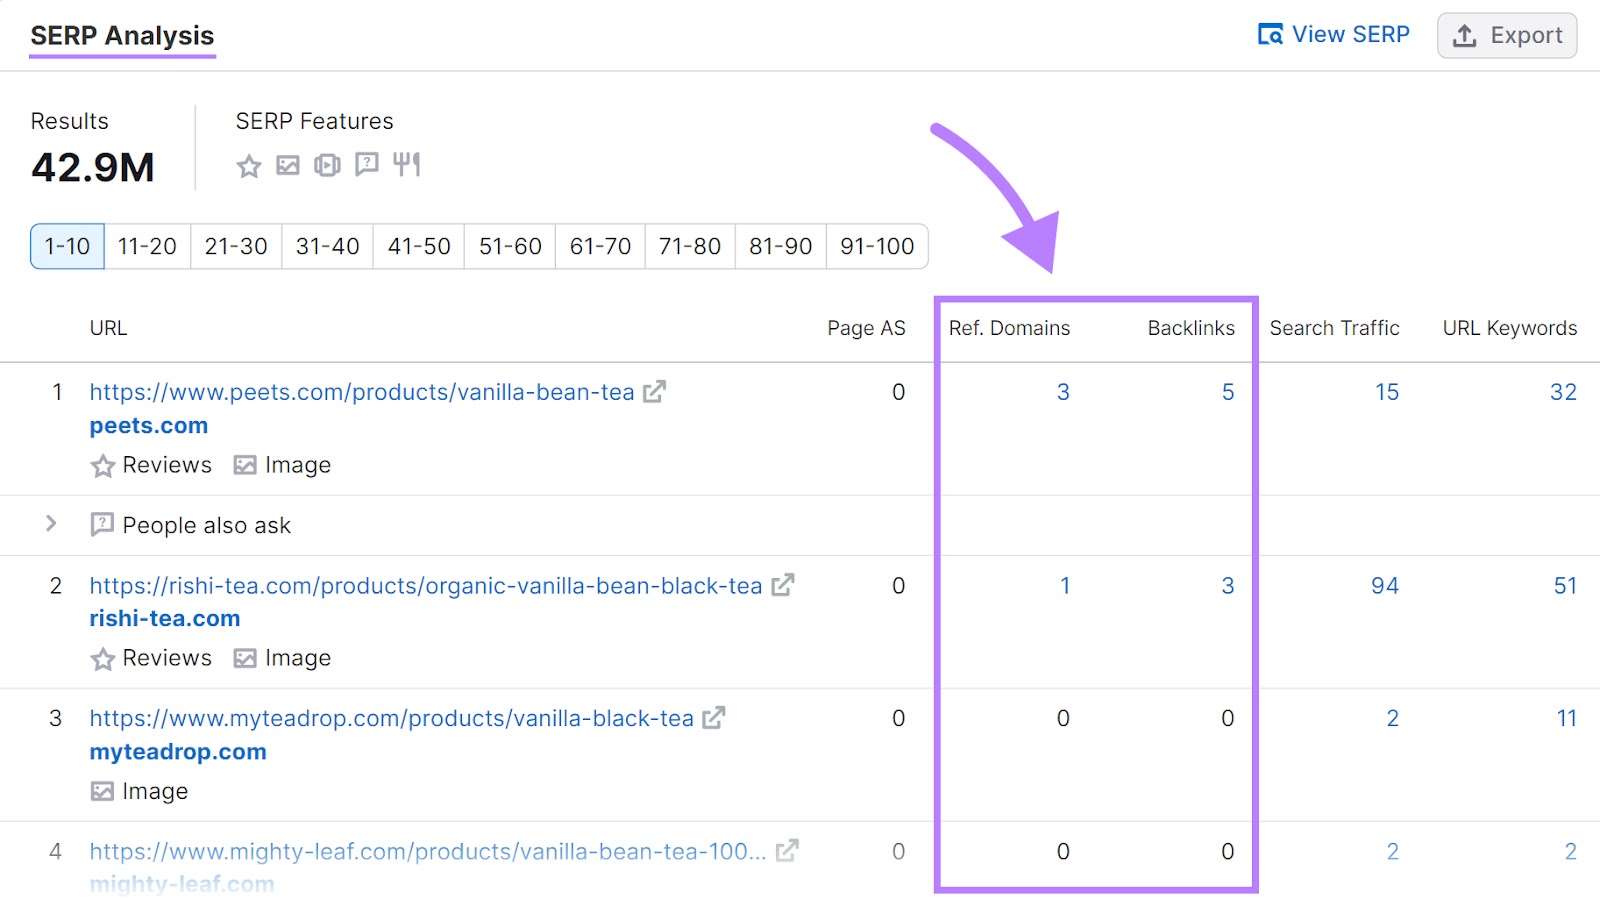
Task: Click the Backlinks column header
Action: pyautogui.click(x=1190, y=328)
